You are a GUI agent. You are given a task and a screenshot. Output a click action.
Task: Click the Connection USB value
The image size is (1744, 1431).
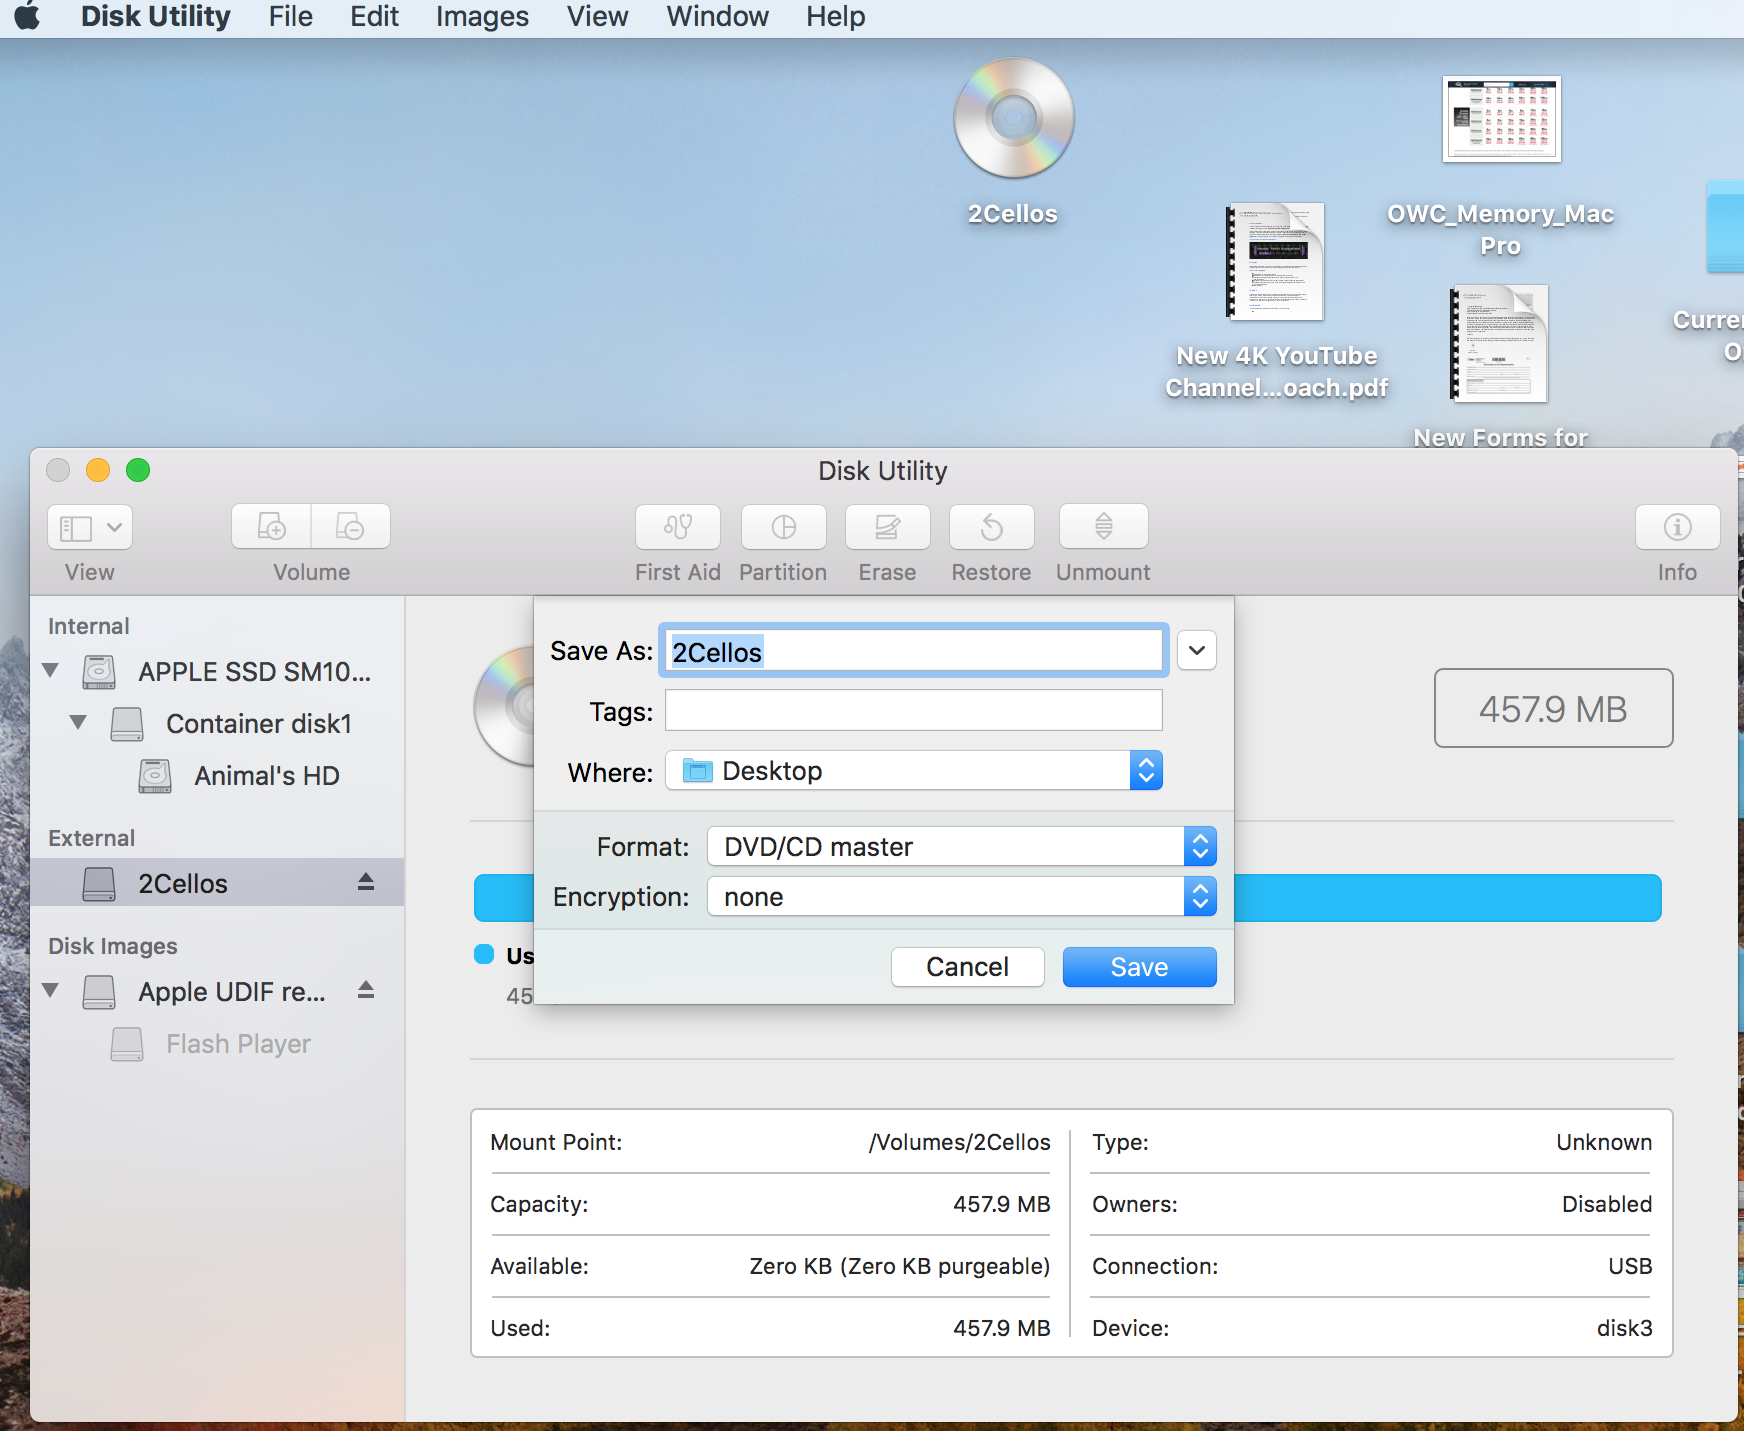pyautogui.click(x=1630, y=1266)
